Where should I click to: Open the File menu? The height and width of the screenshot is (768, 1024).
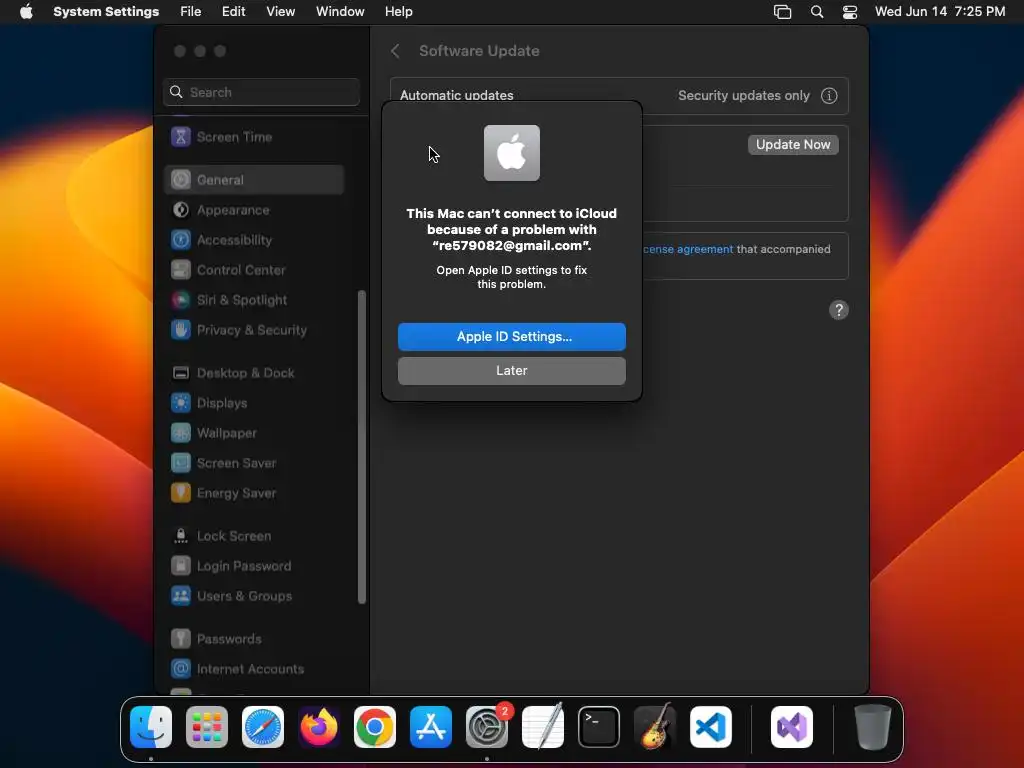click(x=191, y=12)
